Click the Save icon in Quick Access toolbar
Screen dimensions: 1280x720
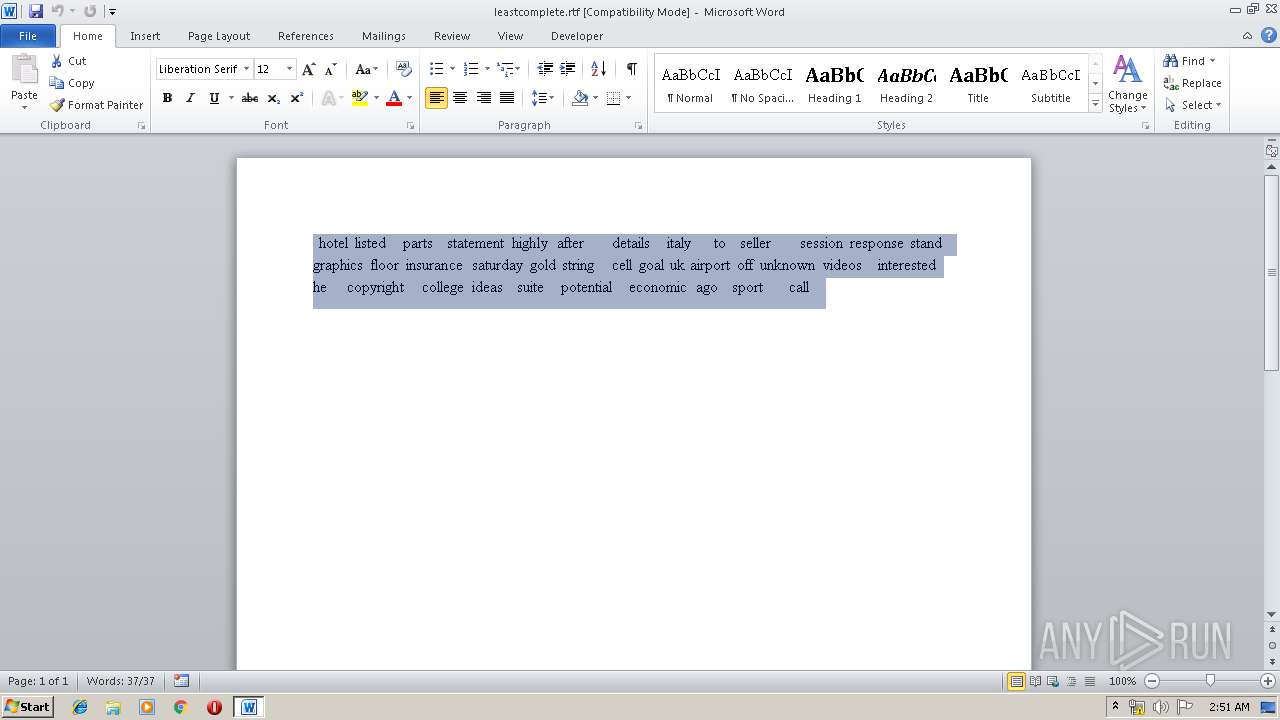click(x=36, y=11)
